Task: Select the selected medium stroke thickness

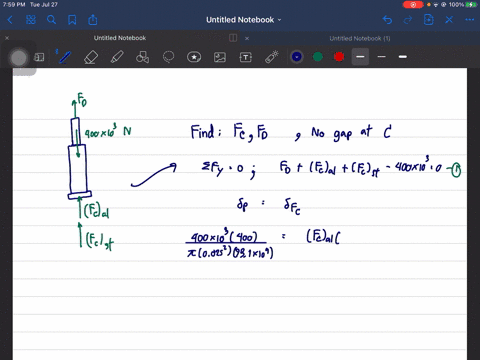Action: pos(360,57)
